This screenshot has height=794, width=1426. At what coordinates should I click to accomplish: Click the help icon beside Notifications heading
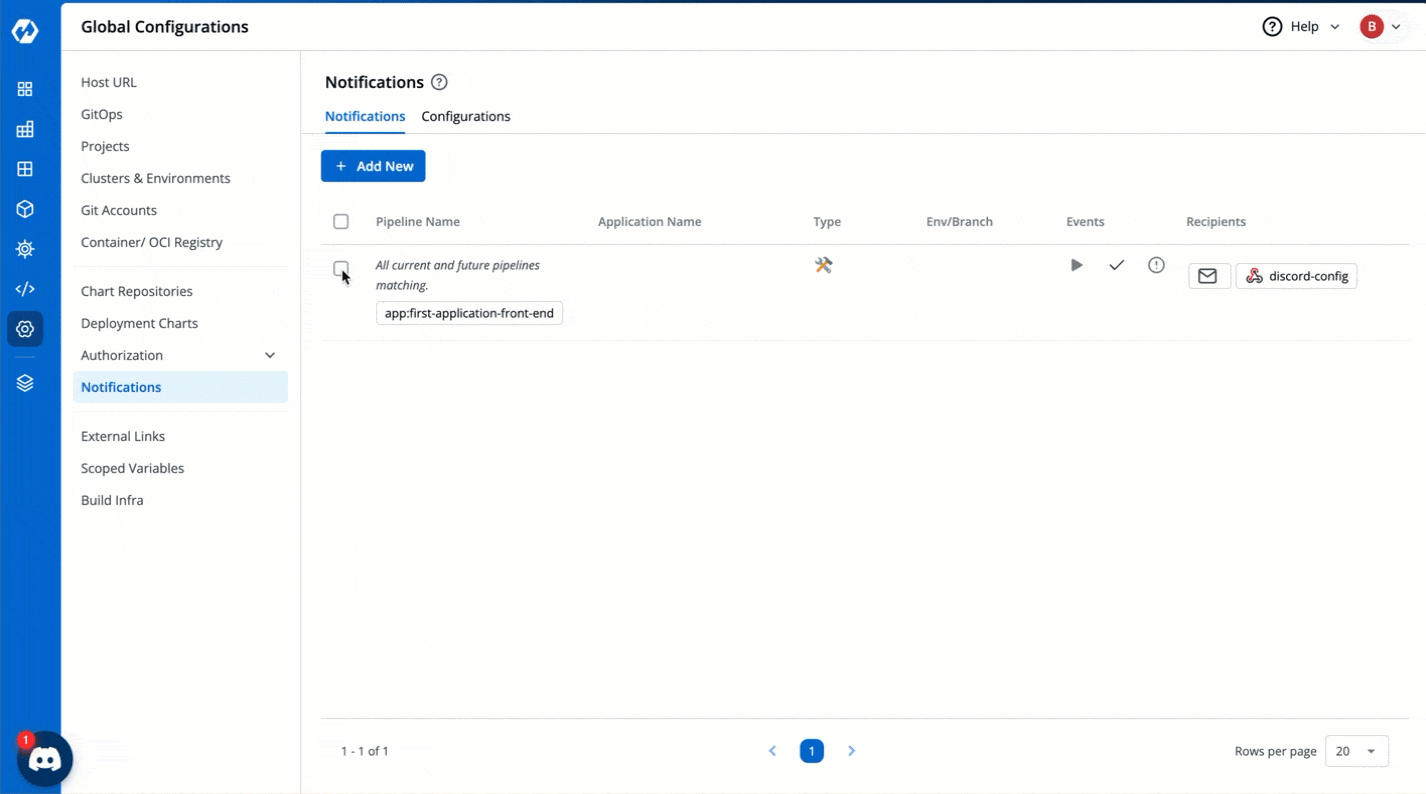pyautogui.click(x=439, y=82)
